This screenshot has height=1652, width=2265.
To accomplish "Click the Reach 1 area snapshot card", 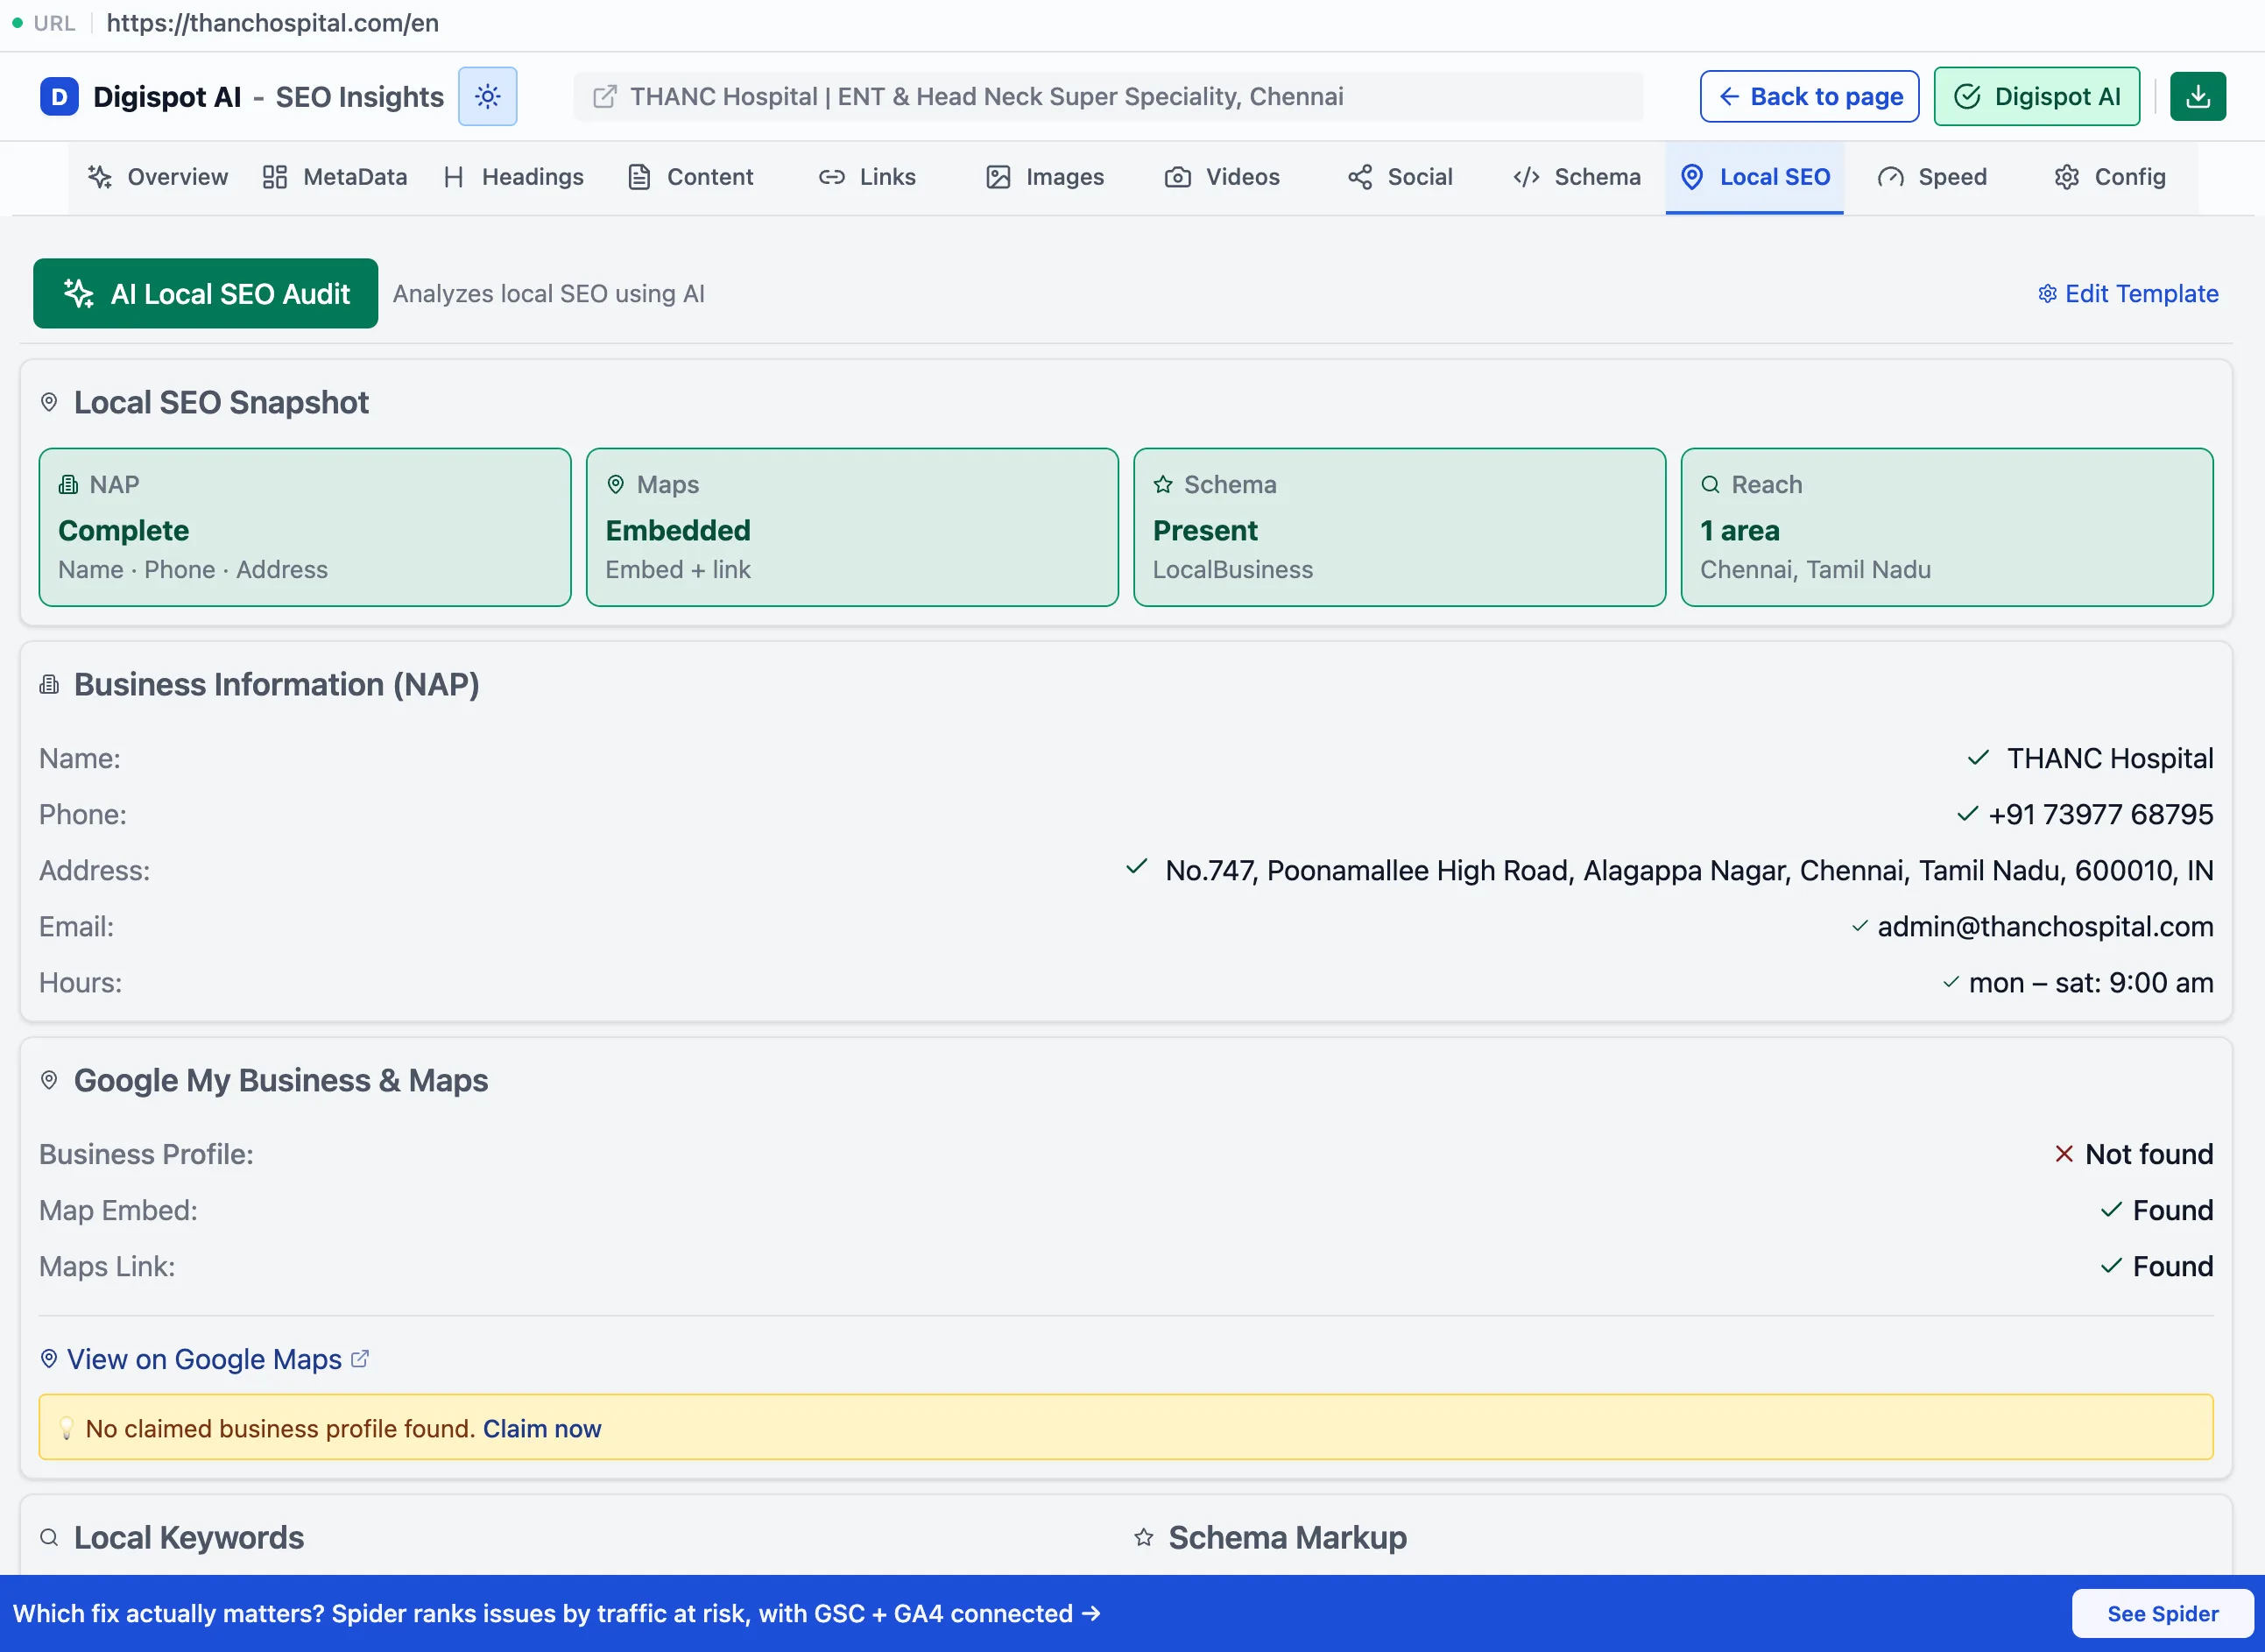I will click(x=1947, y=527).
